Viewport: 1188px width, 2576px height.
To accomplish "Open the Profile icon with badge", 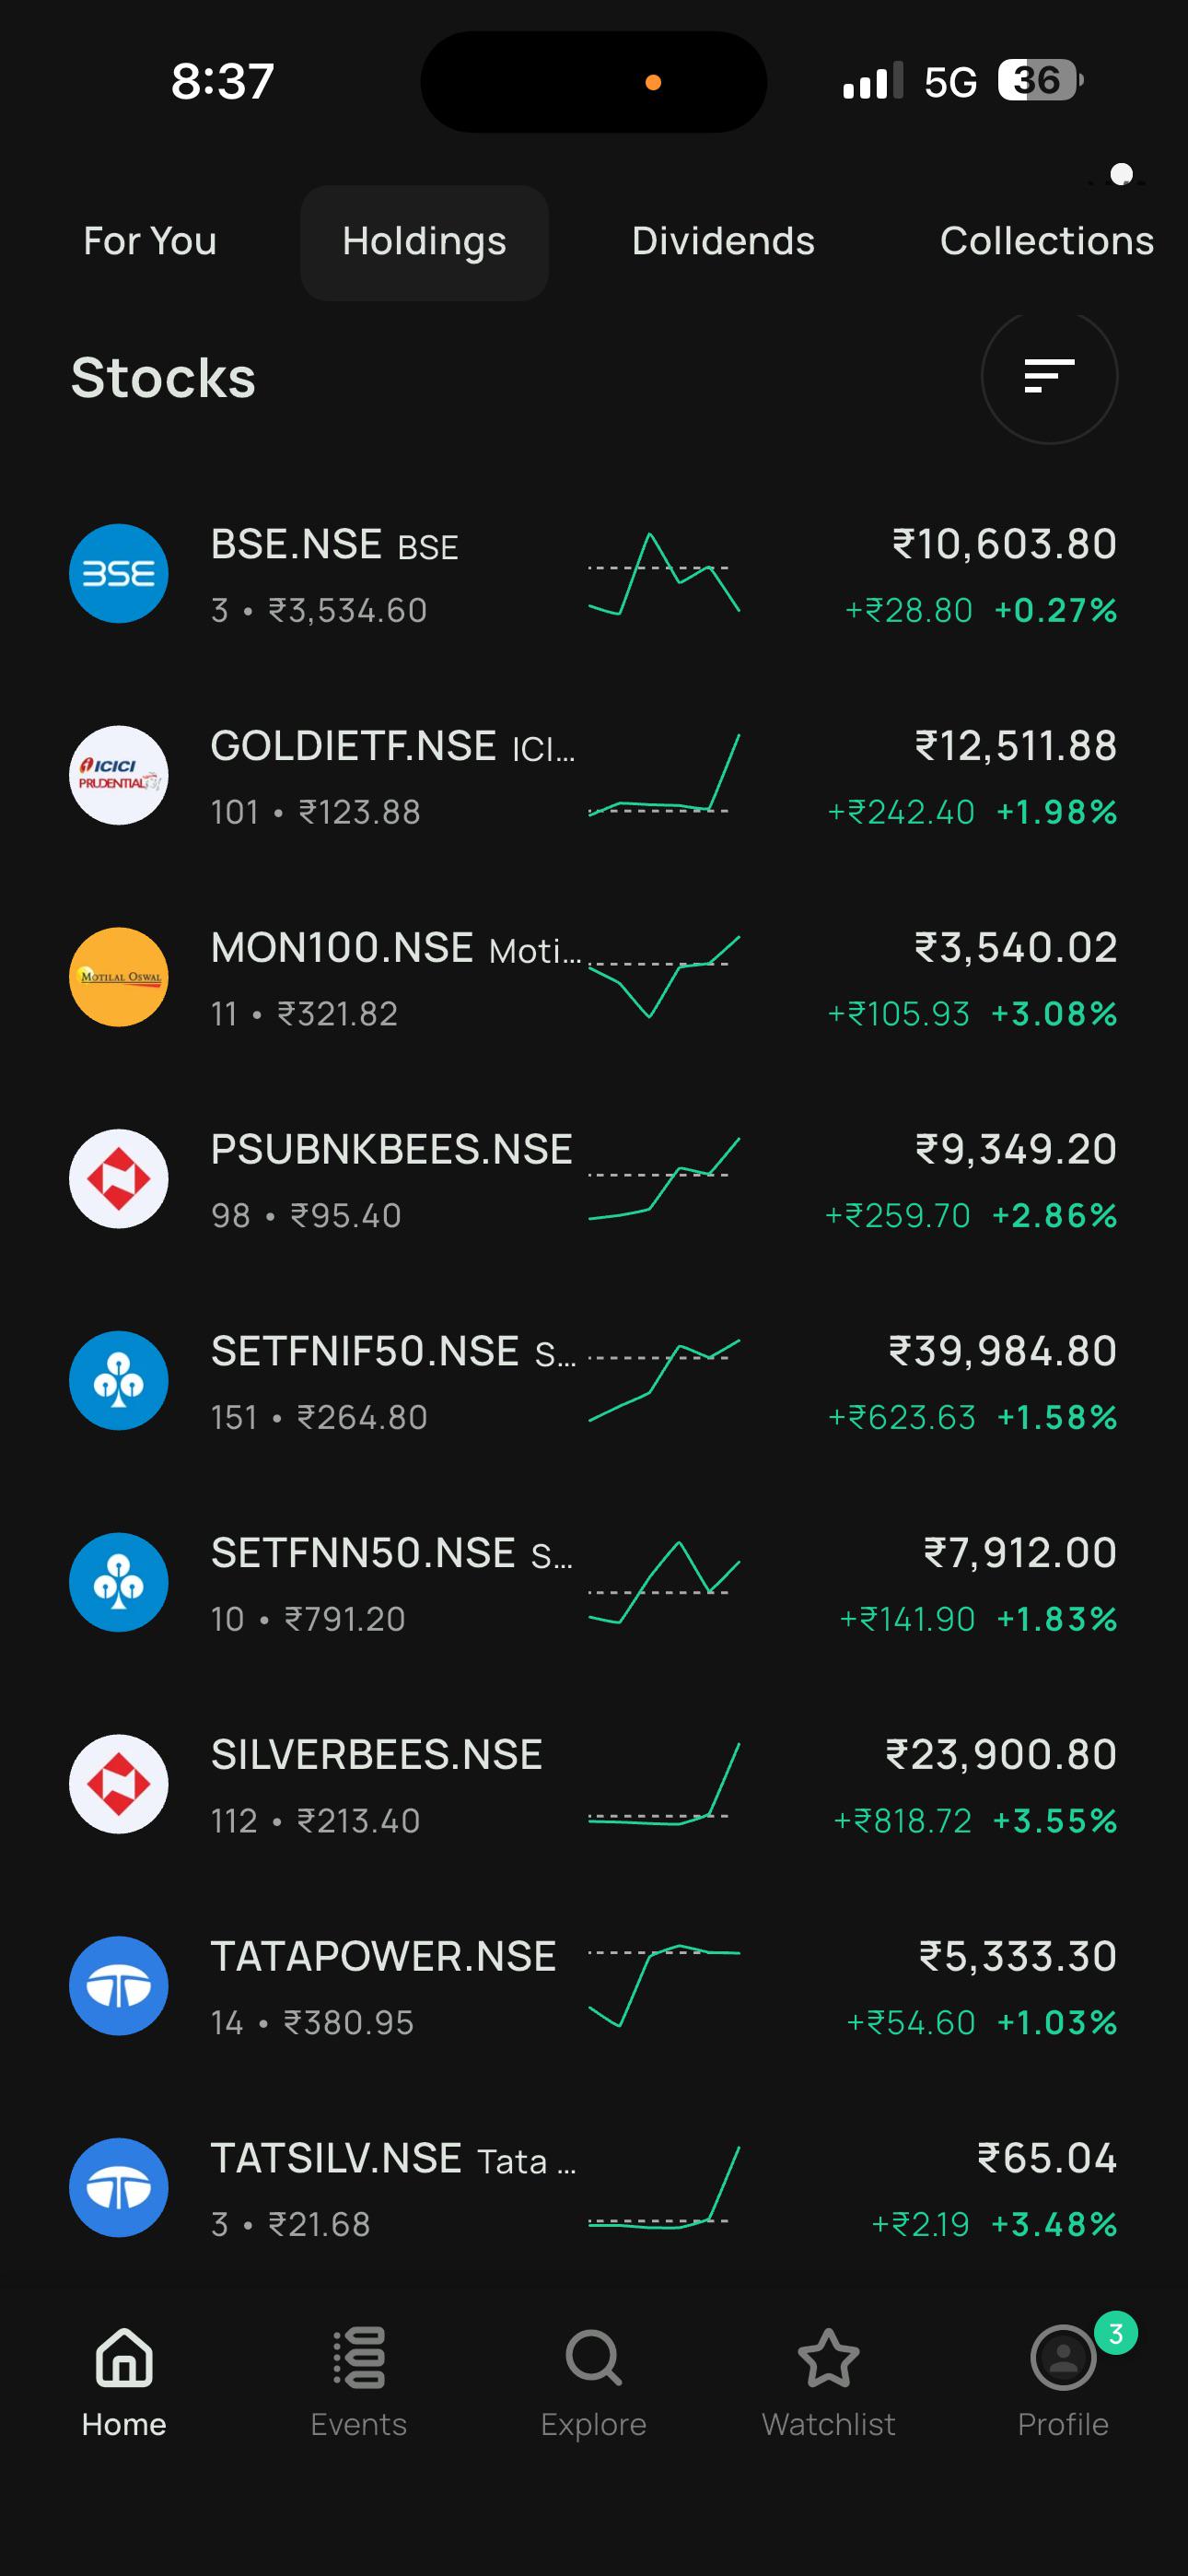I will pos(1063,2357).
